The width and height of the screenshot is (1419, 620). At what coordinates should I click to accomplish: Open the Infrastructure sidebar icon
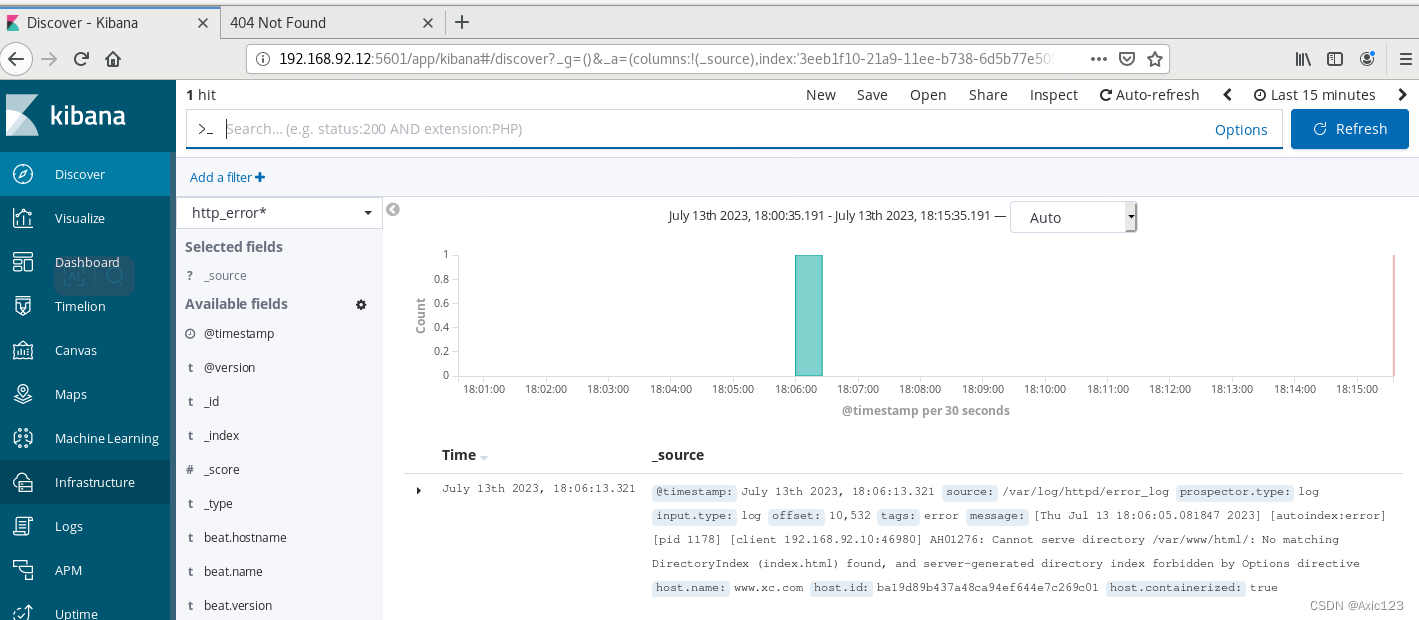(23, 482)
